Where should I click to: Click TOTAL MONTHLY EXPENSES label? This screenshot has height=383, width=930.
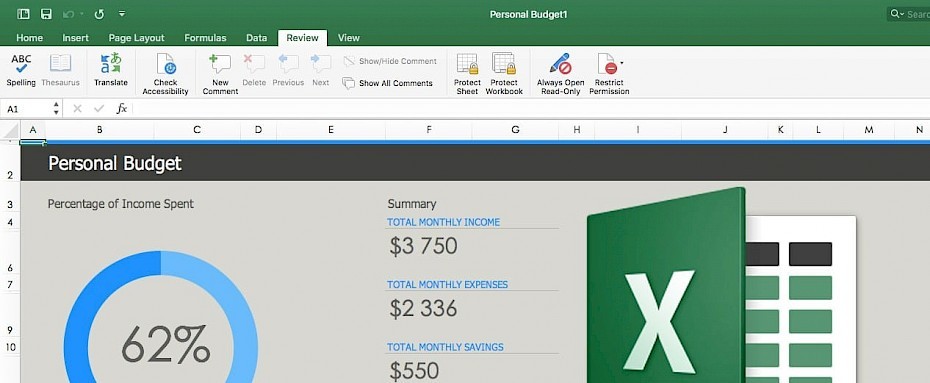coord(447,285)
